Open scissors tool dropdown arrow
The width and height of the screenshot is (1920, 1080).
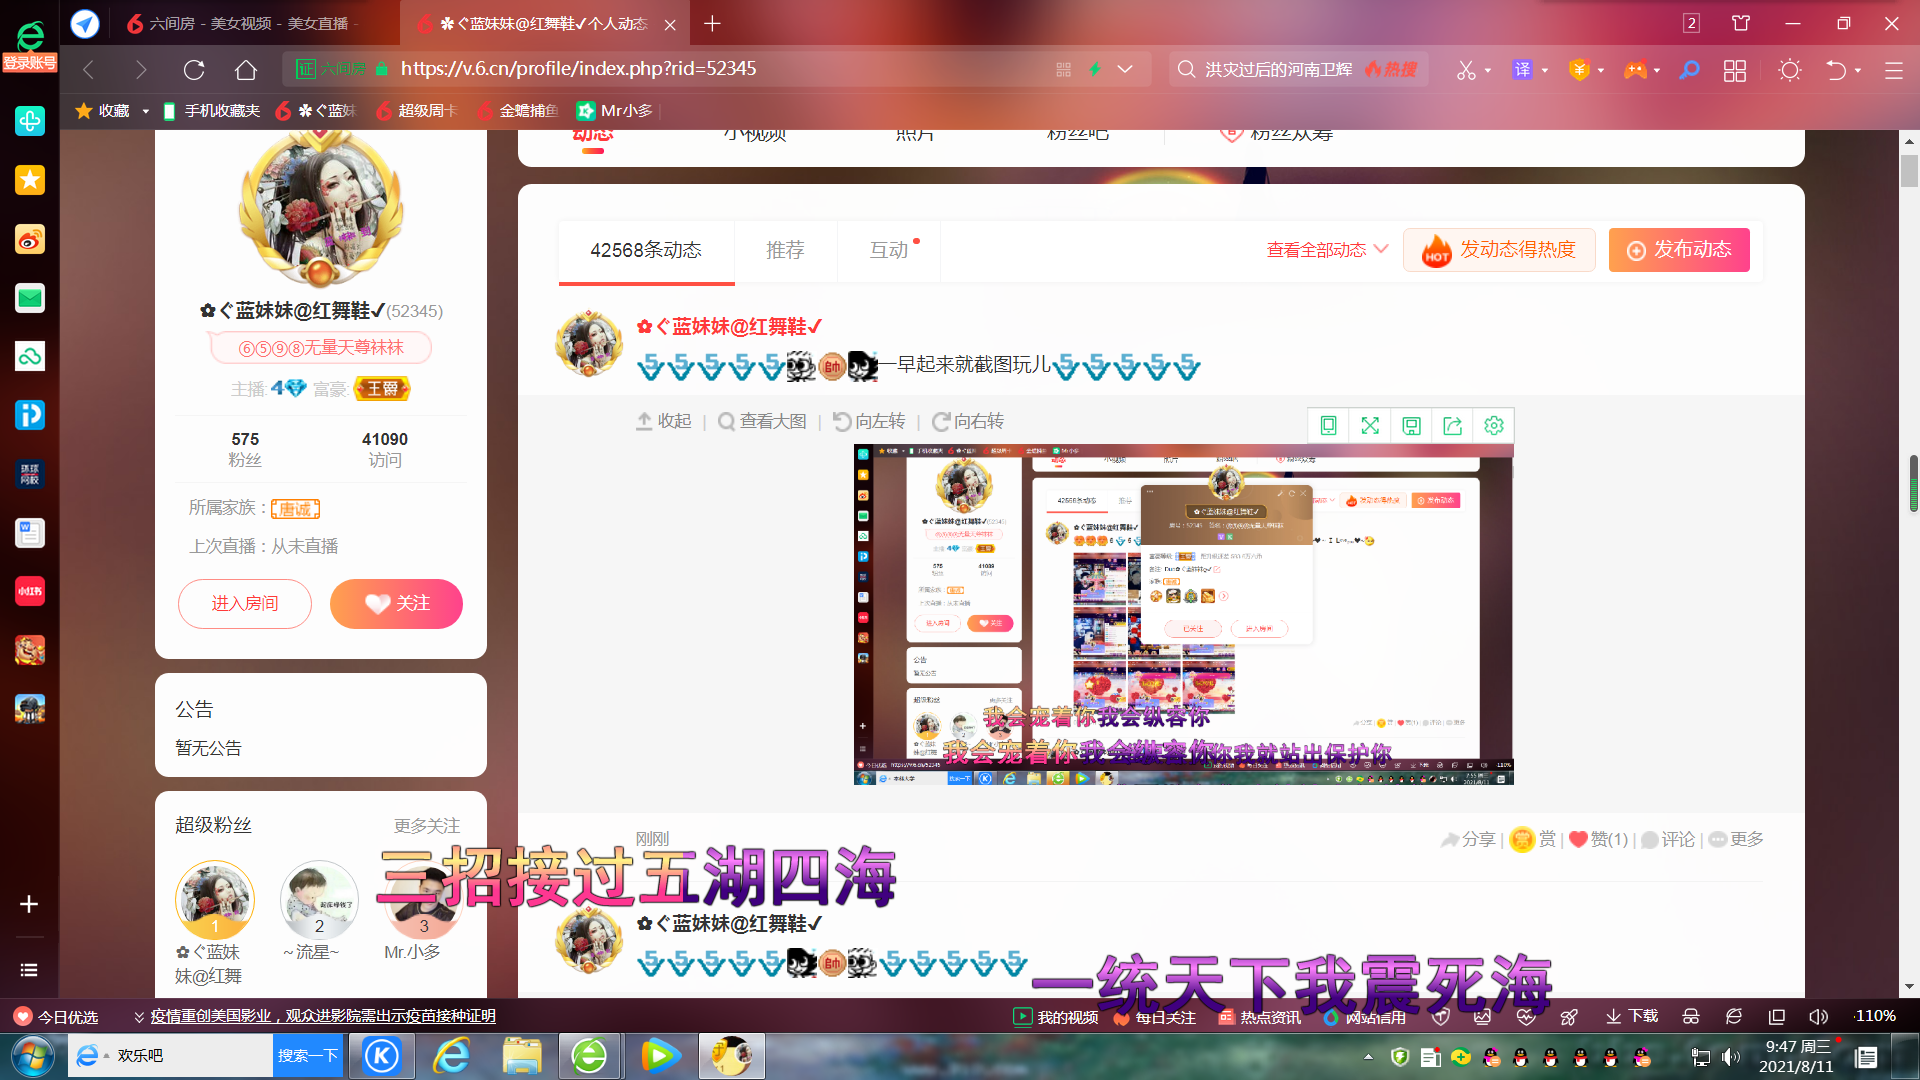pyautogui.click(x=1488, y=71)
